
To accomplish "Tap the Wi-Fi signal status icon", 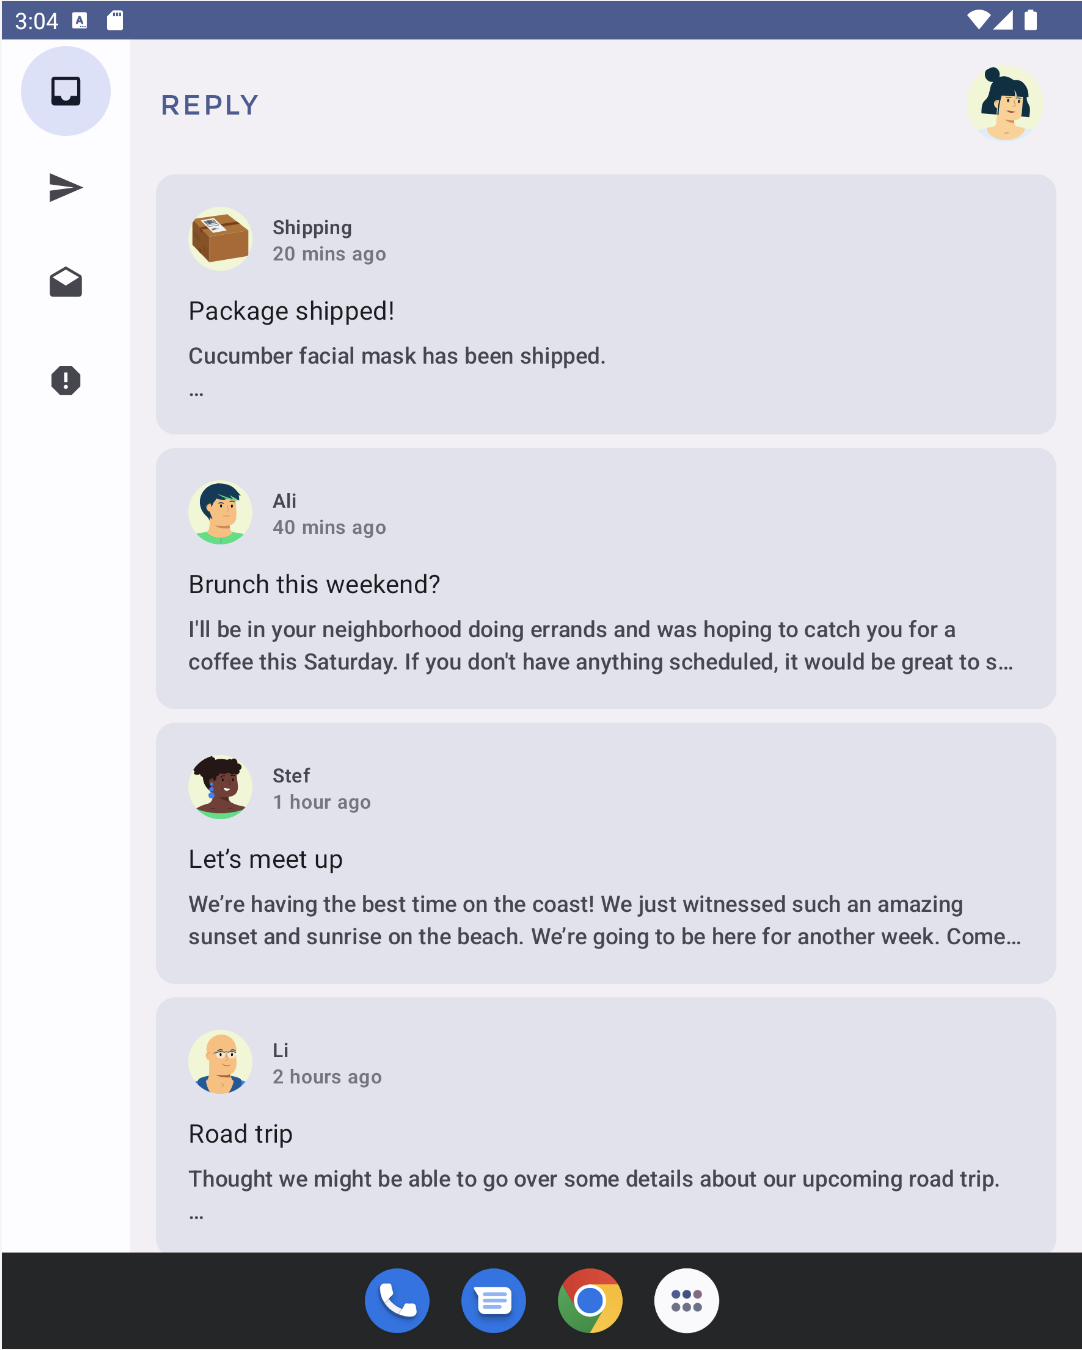I will click(x=979, y=20).
